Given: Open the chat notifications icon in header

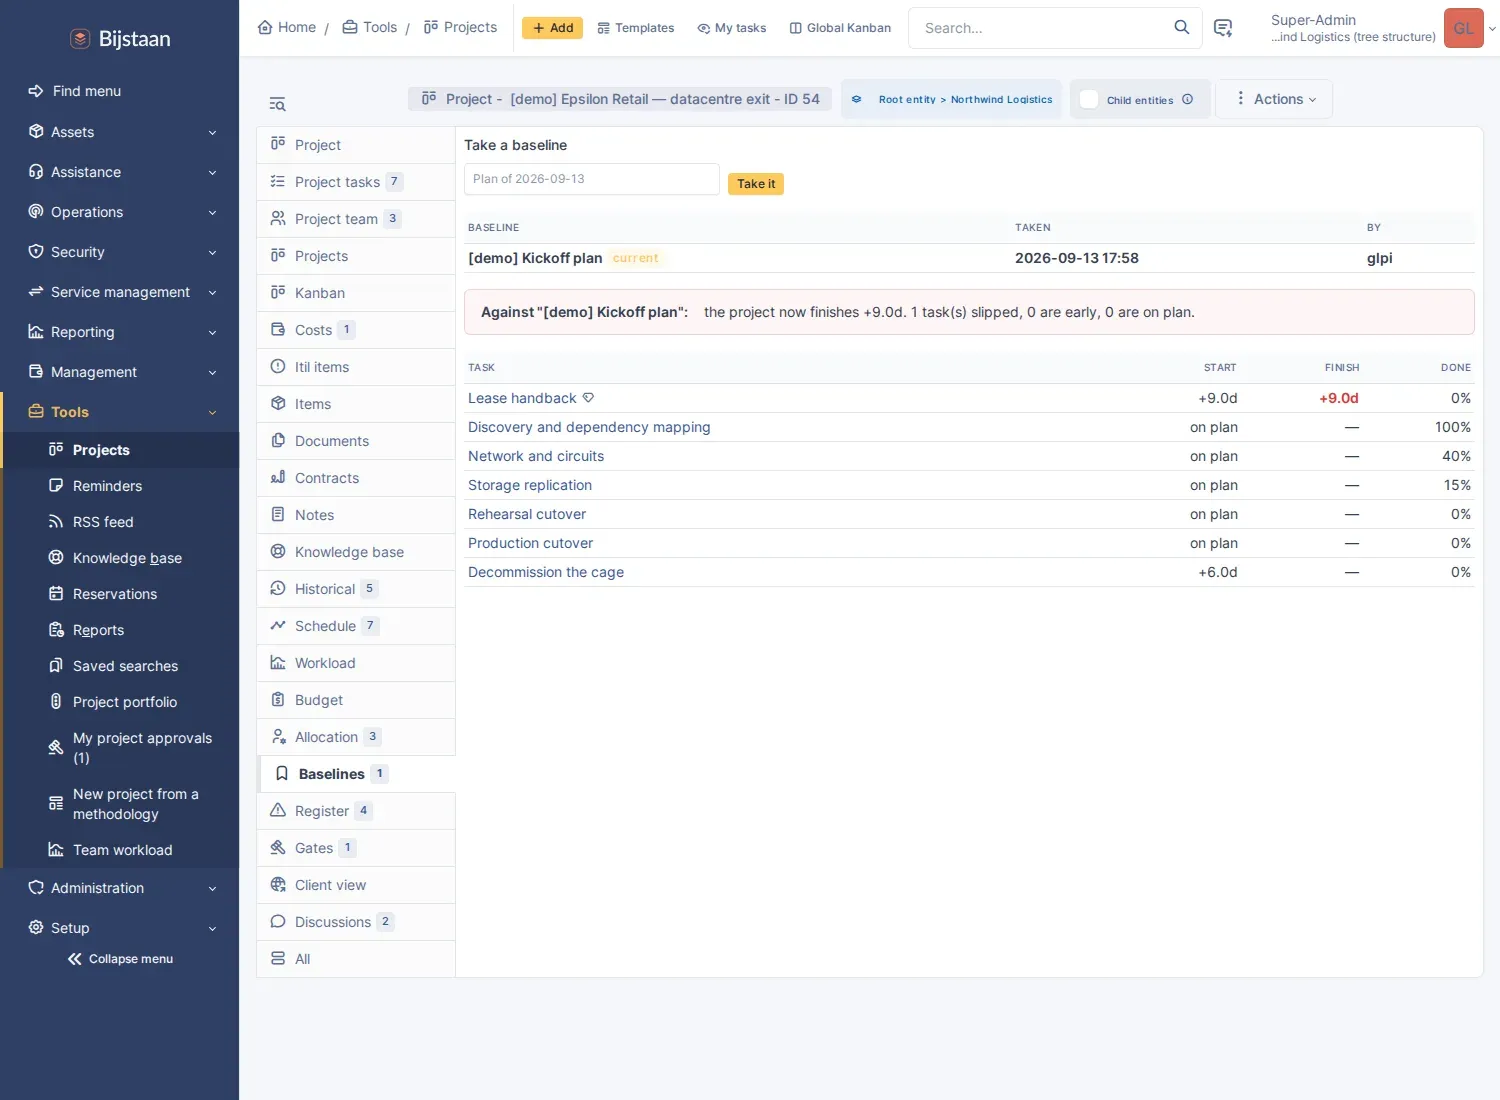Looking at the screenshot, I should 1222,28.
